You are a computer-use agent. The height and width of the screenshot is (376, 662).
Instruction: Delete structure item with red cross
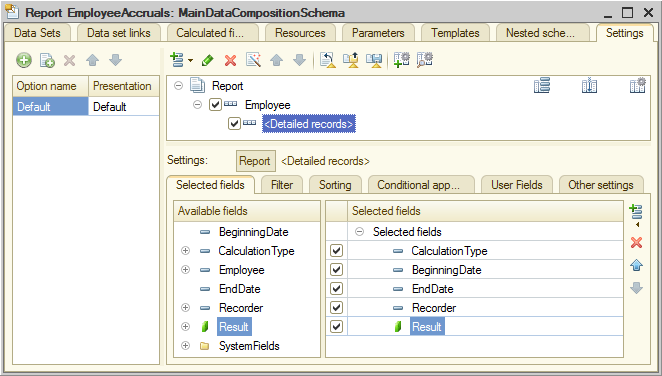click(x=231, y=61)
